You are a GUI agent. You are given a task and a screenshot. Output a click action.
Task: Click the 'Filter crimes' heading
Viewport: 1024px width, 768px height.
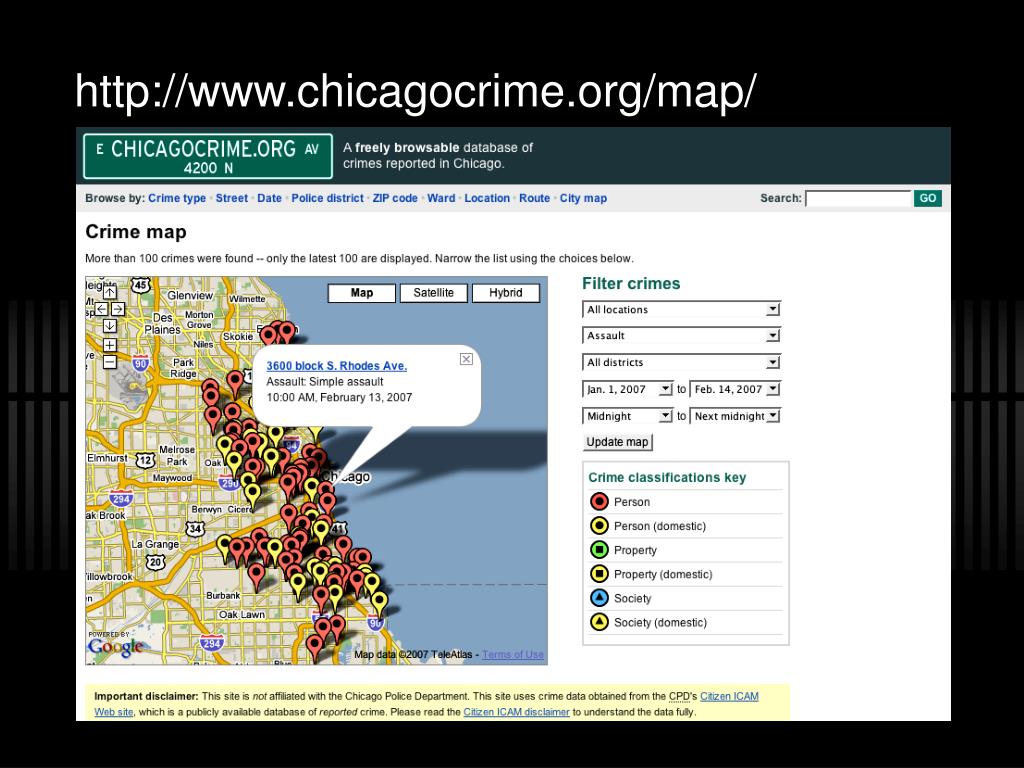[x=631, y=283]
